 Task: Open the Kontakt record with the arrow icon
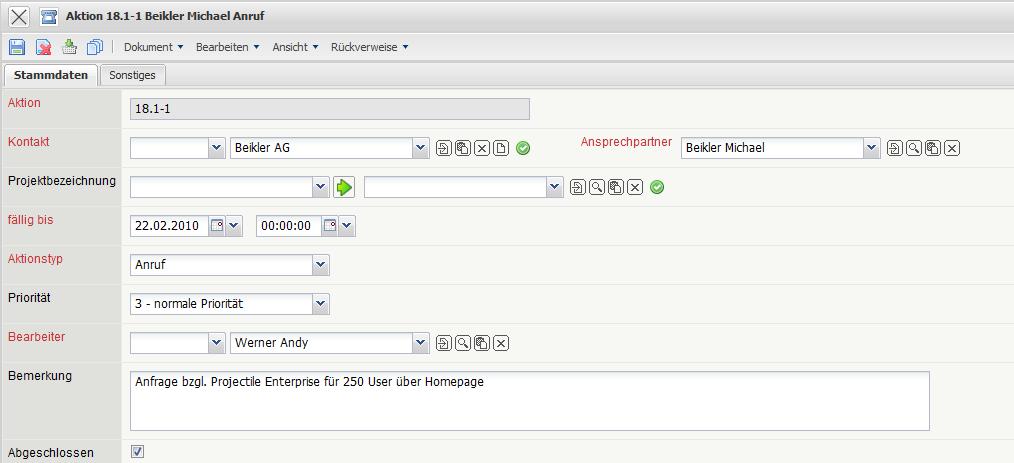coord(444,148)
